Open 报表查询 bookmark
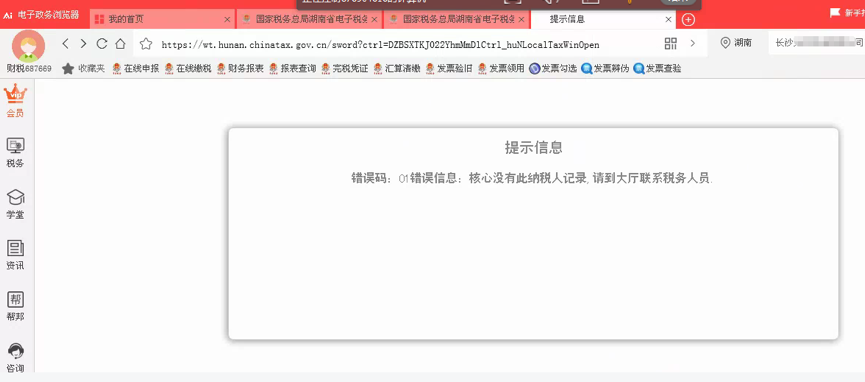The width and height of the screenshot is (865, 382). [292, 69]
